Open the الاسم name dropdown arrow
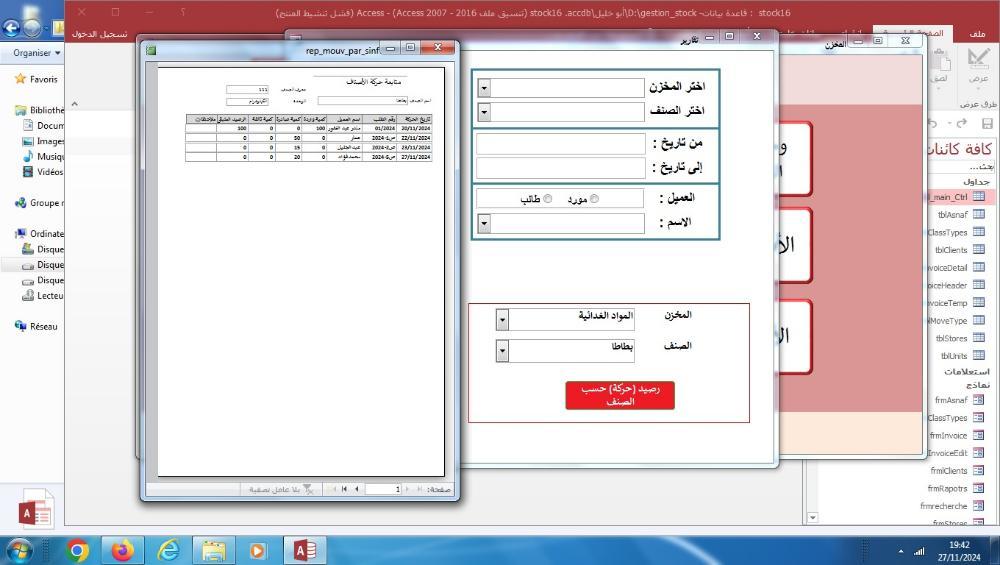1000x565 pixels. tap(484, 223)
